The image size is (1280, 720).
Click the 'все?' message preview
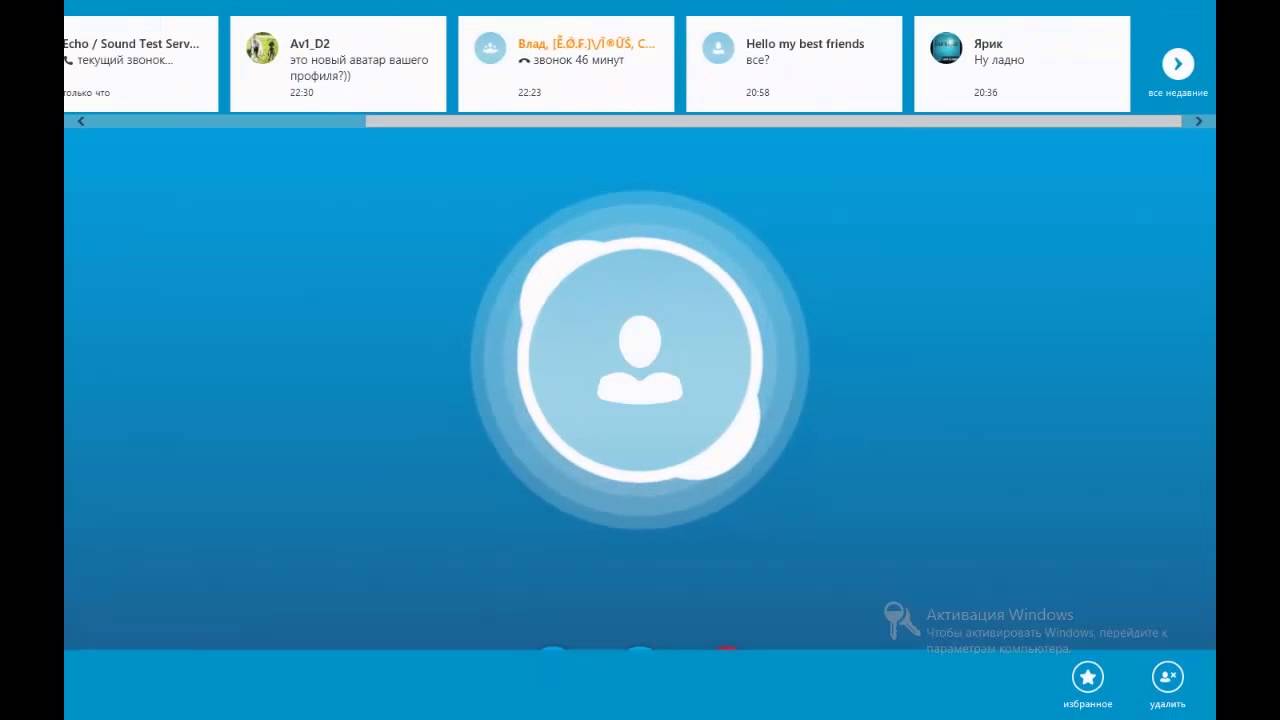pyautogui.click(x=758, y=60)
